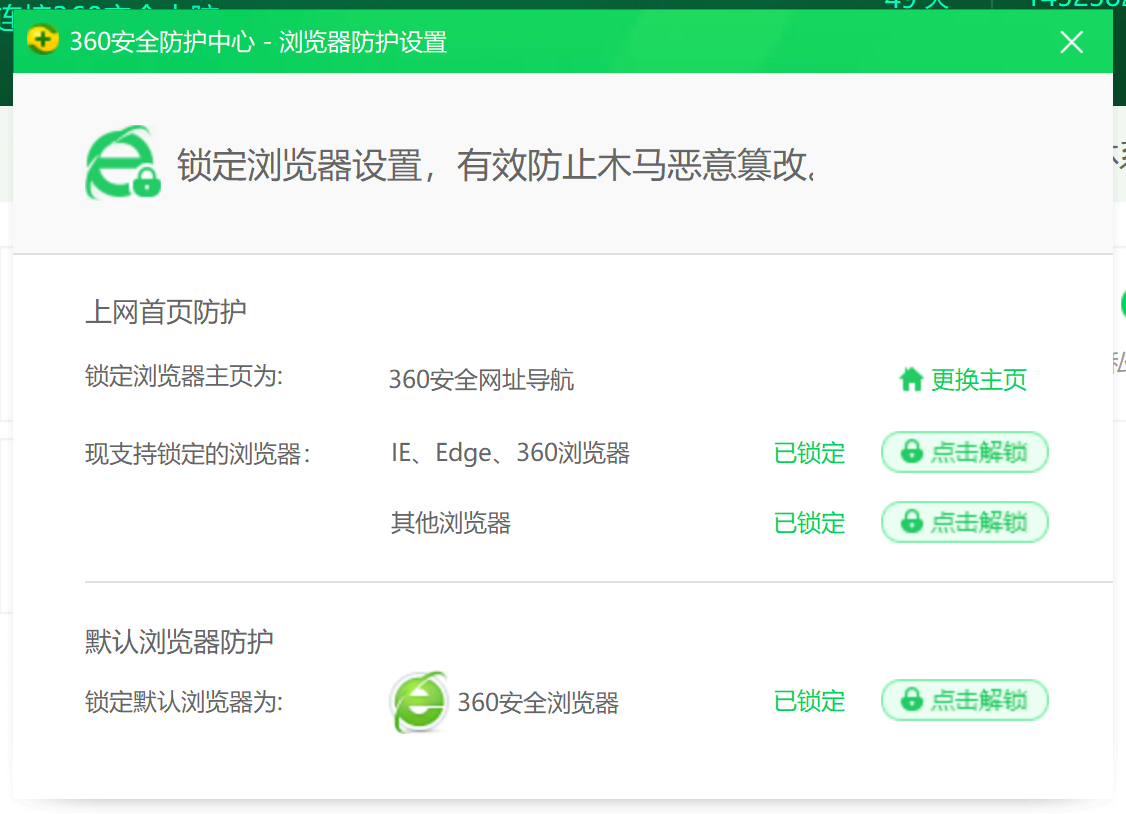Unlock IE, Edge, 360浏览器 homepage lock

click(964, 452)
